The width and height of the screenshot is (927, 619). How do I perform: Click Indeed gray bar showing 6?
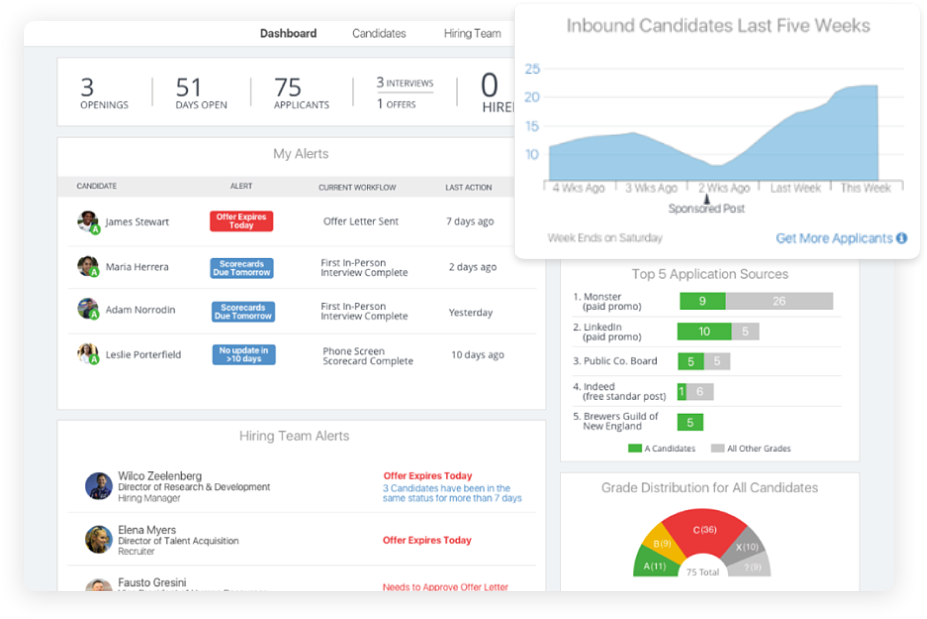click(700, 391)
